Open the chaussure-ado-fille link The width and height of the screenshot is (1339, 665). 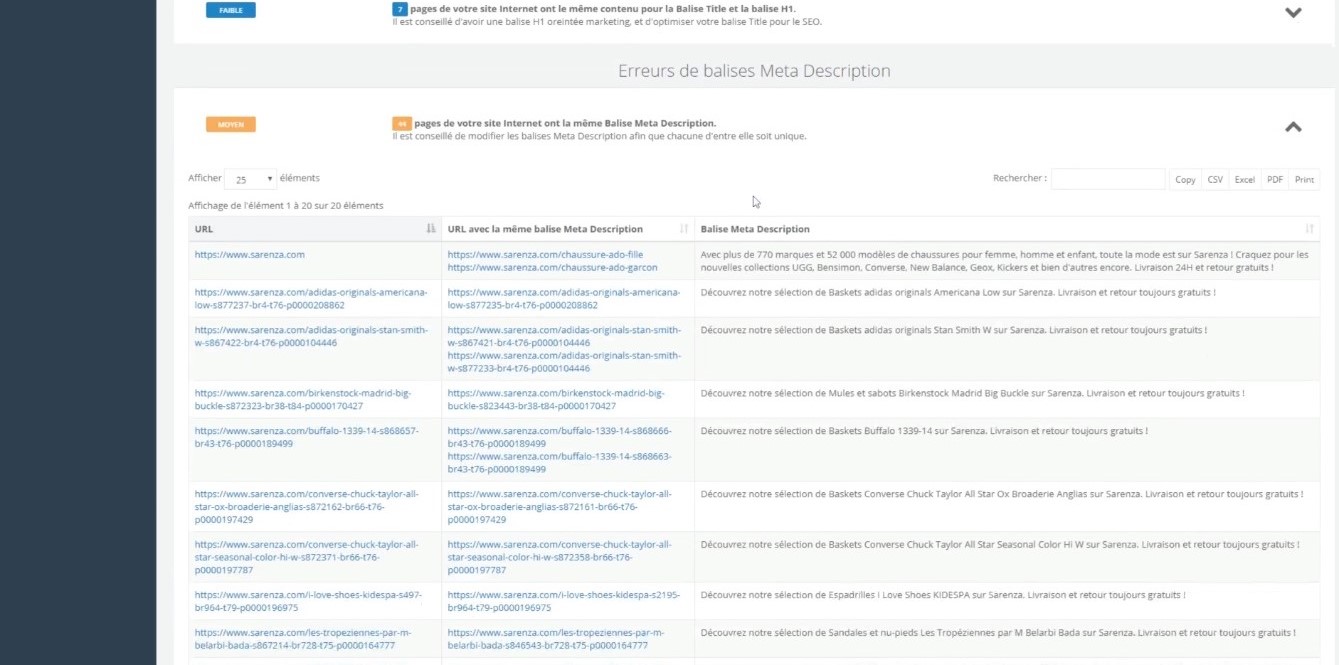[545, 254]
